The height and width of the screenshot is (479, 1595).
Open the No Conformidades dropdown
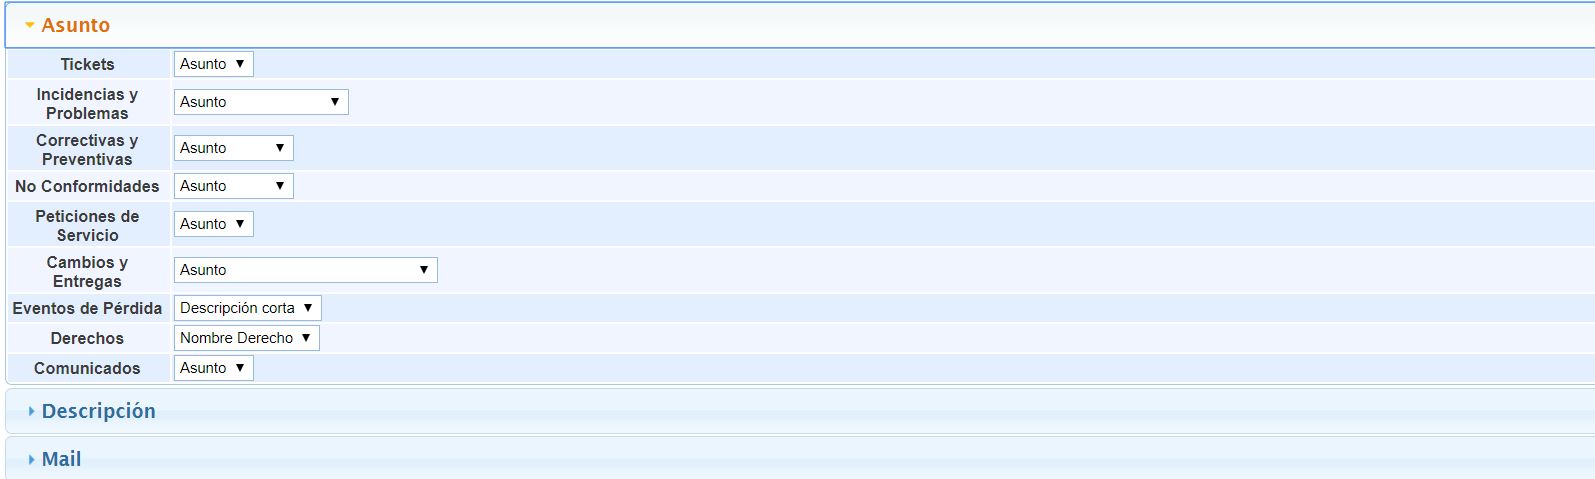coord(233,186)
